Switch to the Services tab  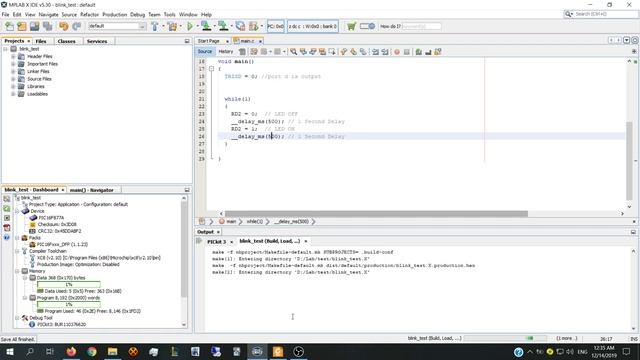97,41
